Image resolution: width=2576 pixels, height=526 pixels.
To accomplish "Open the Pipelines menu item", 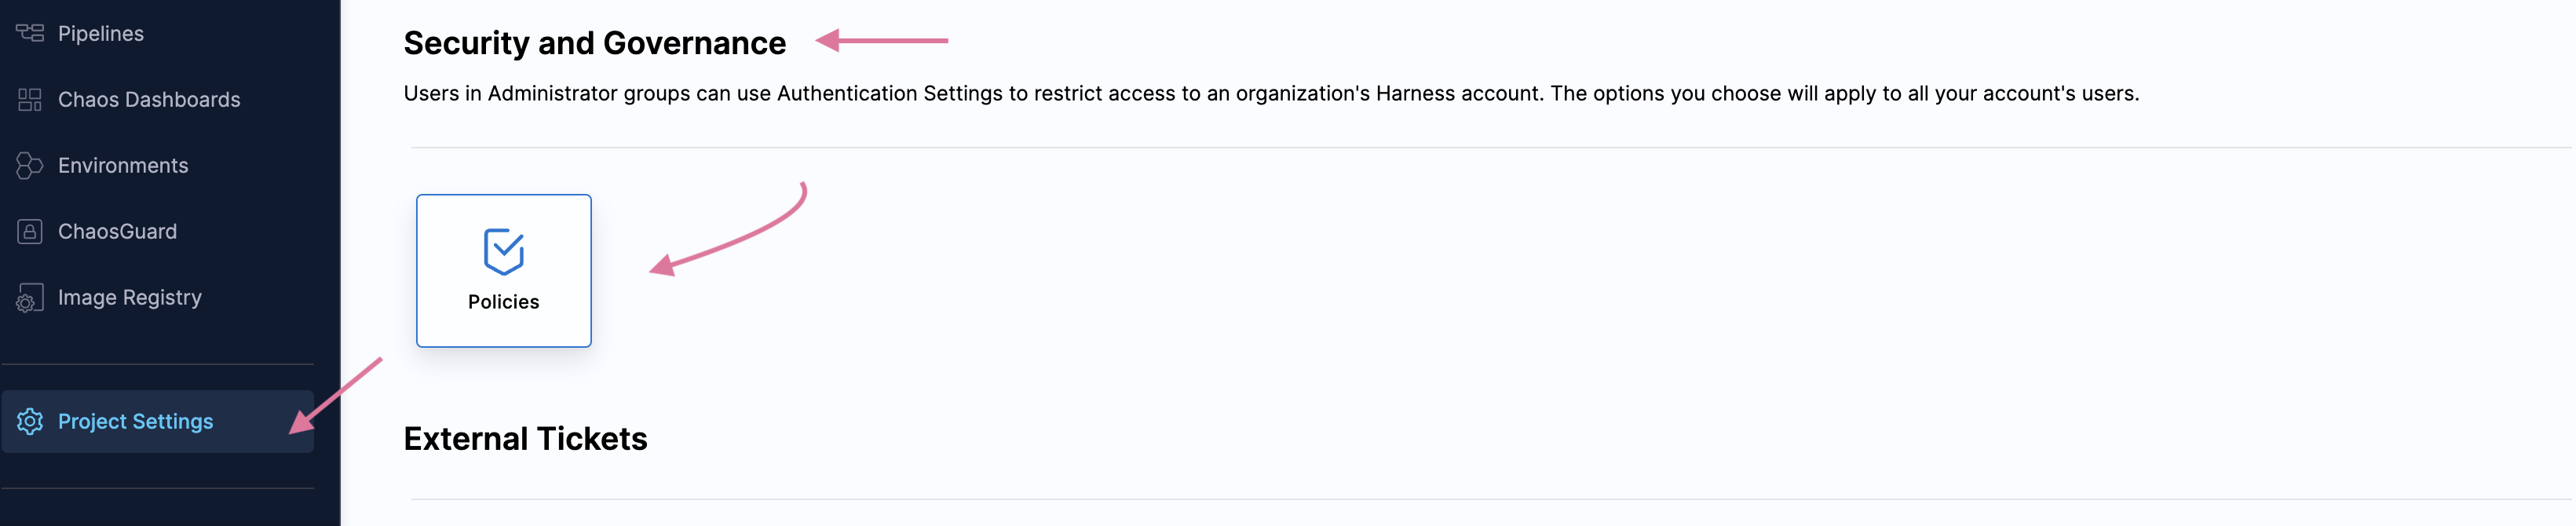I will pyautogui.click(x=101, y=33).
